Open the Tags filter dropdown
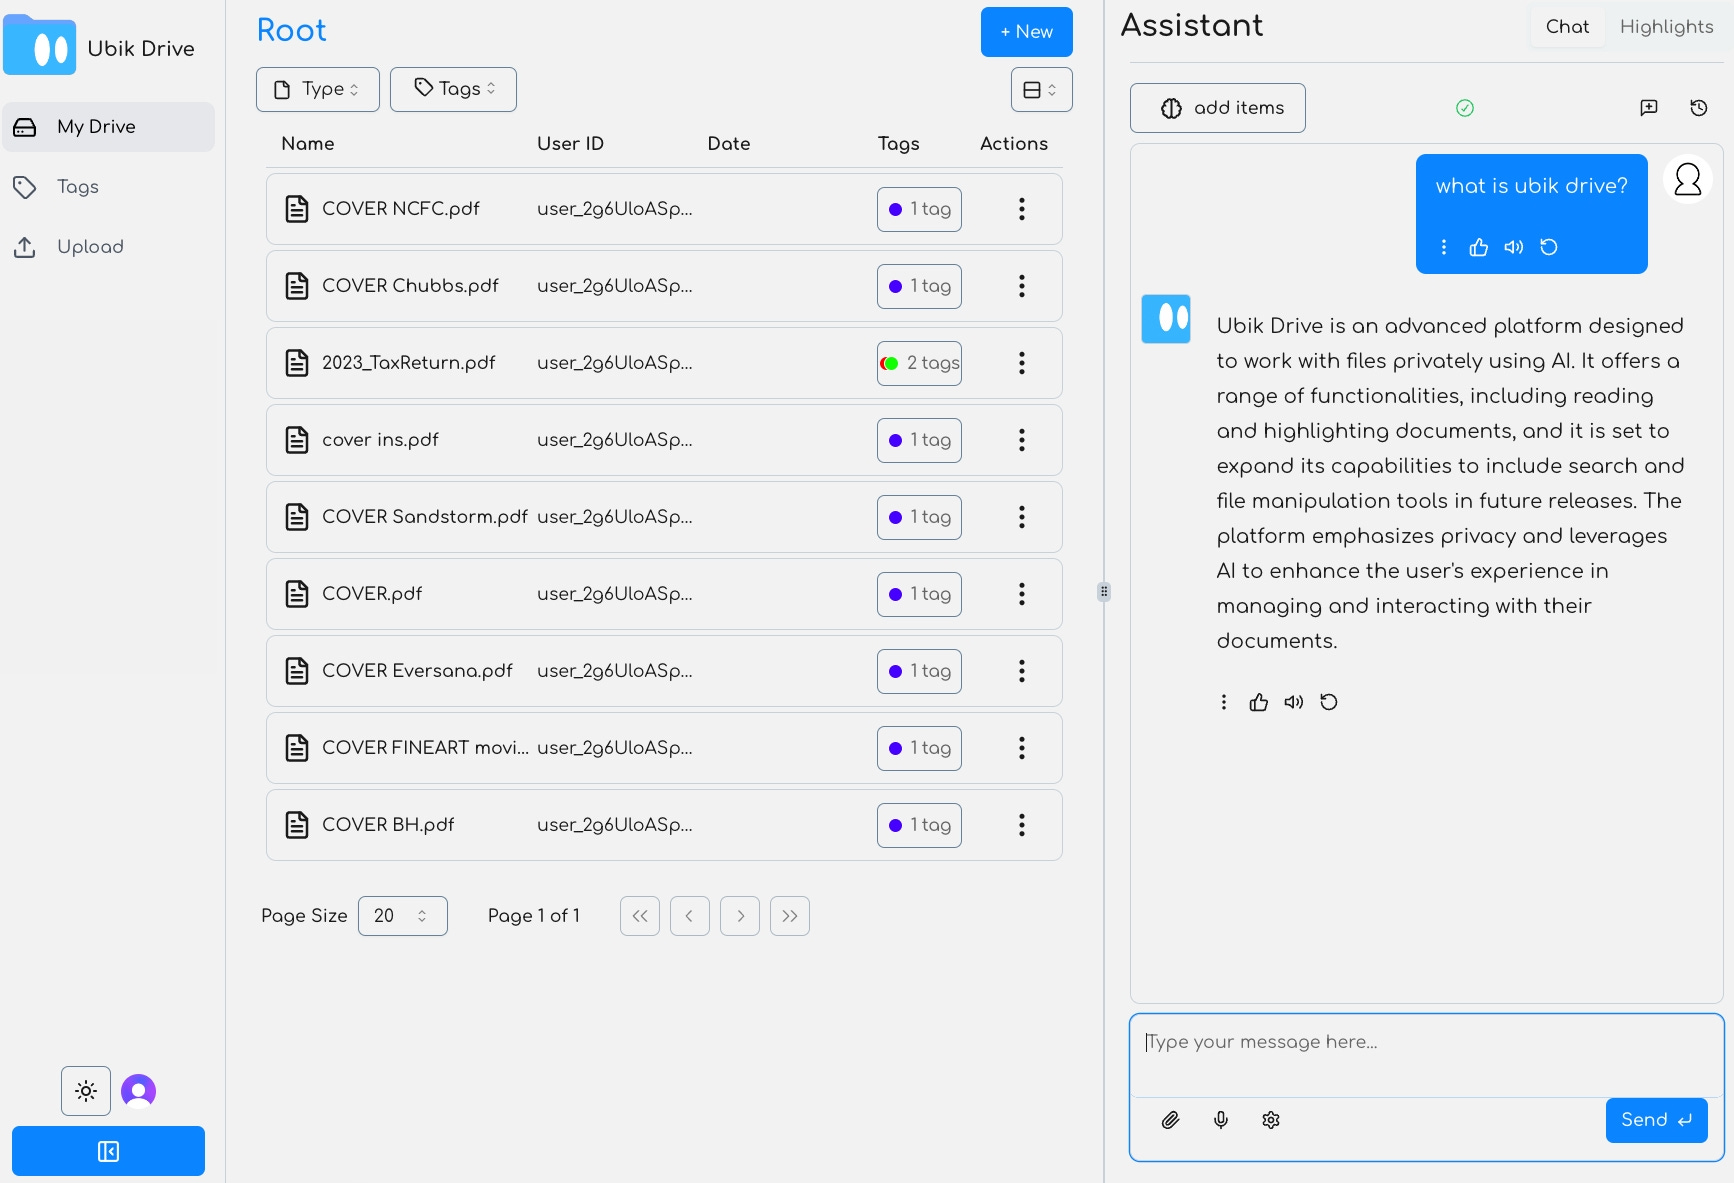This screenshot has height=1183, width=1734. (x=453, y=89)
